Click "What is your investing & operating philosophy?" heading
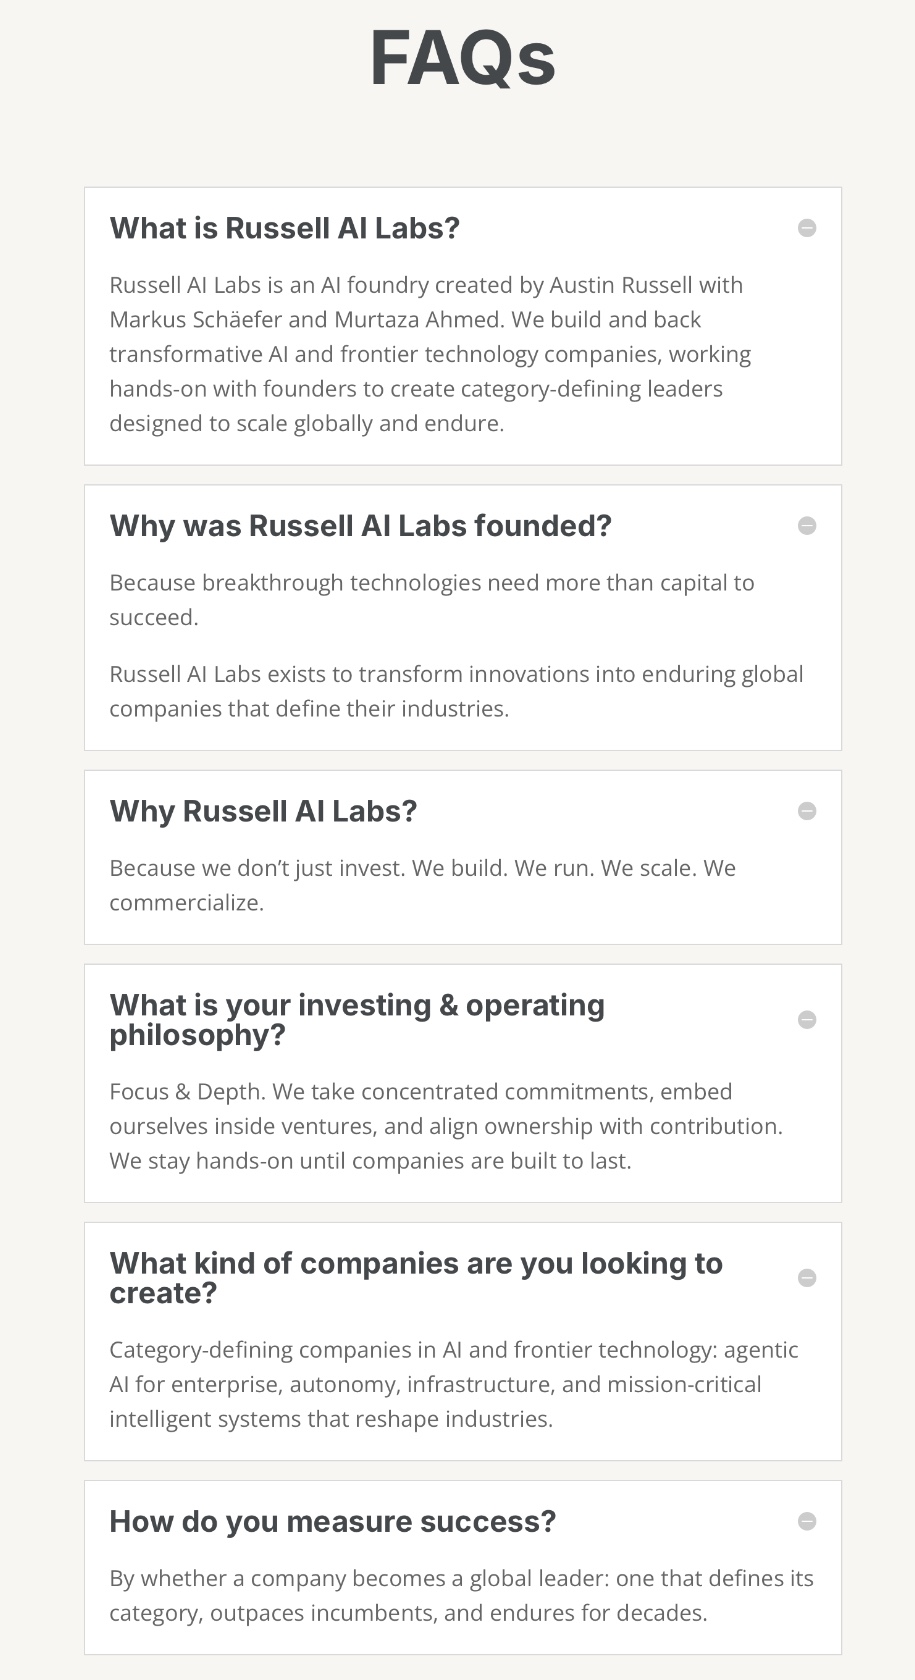This screenshot has height=1680, width=915. 357,1020
